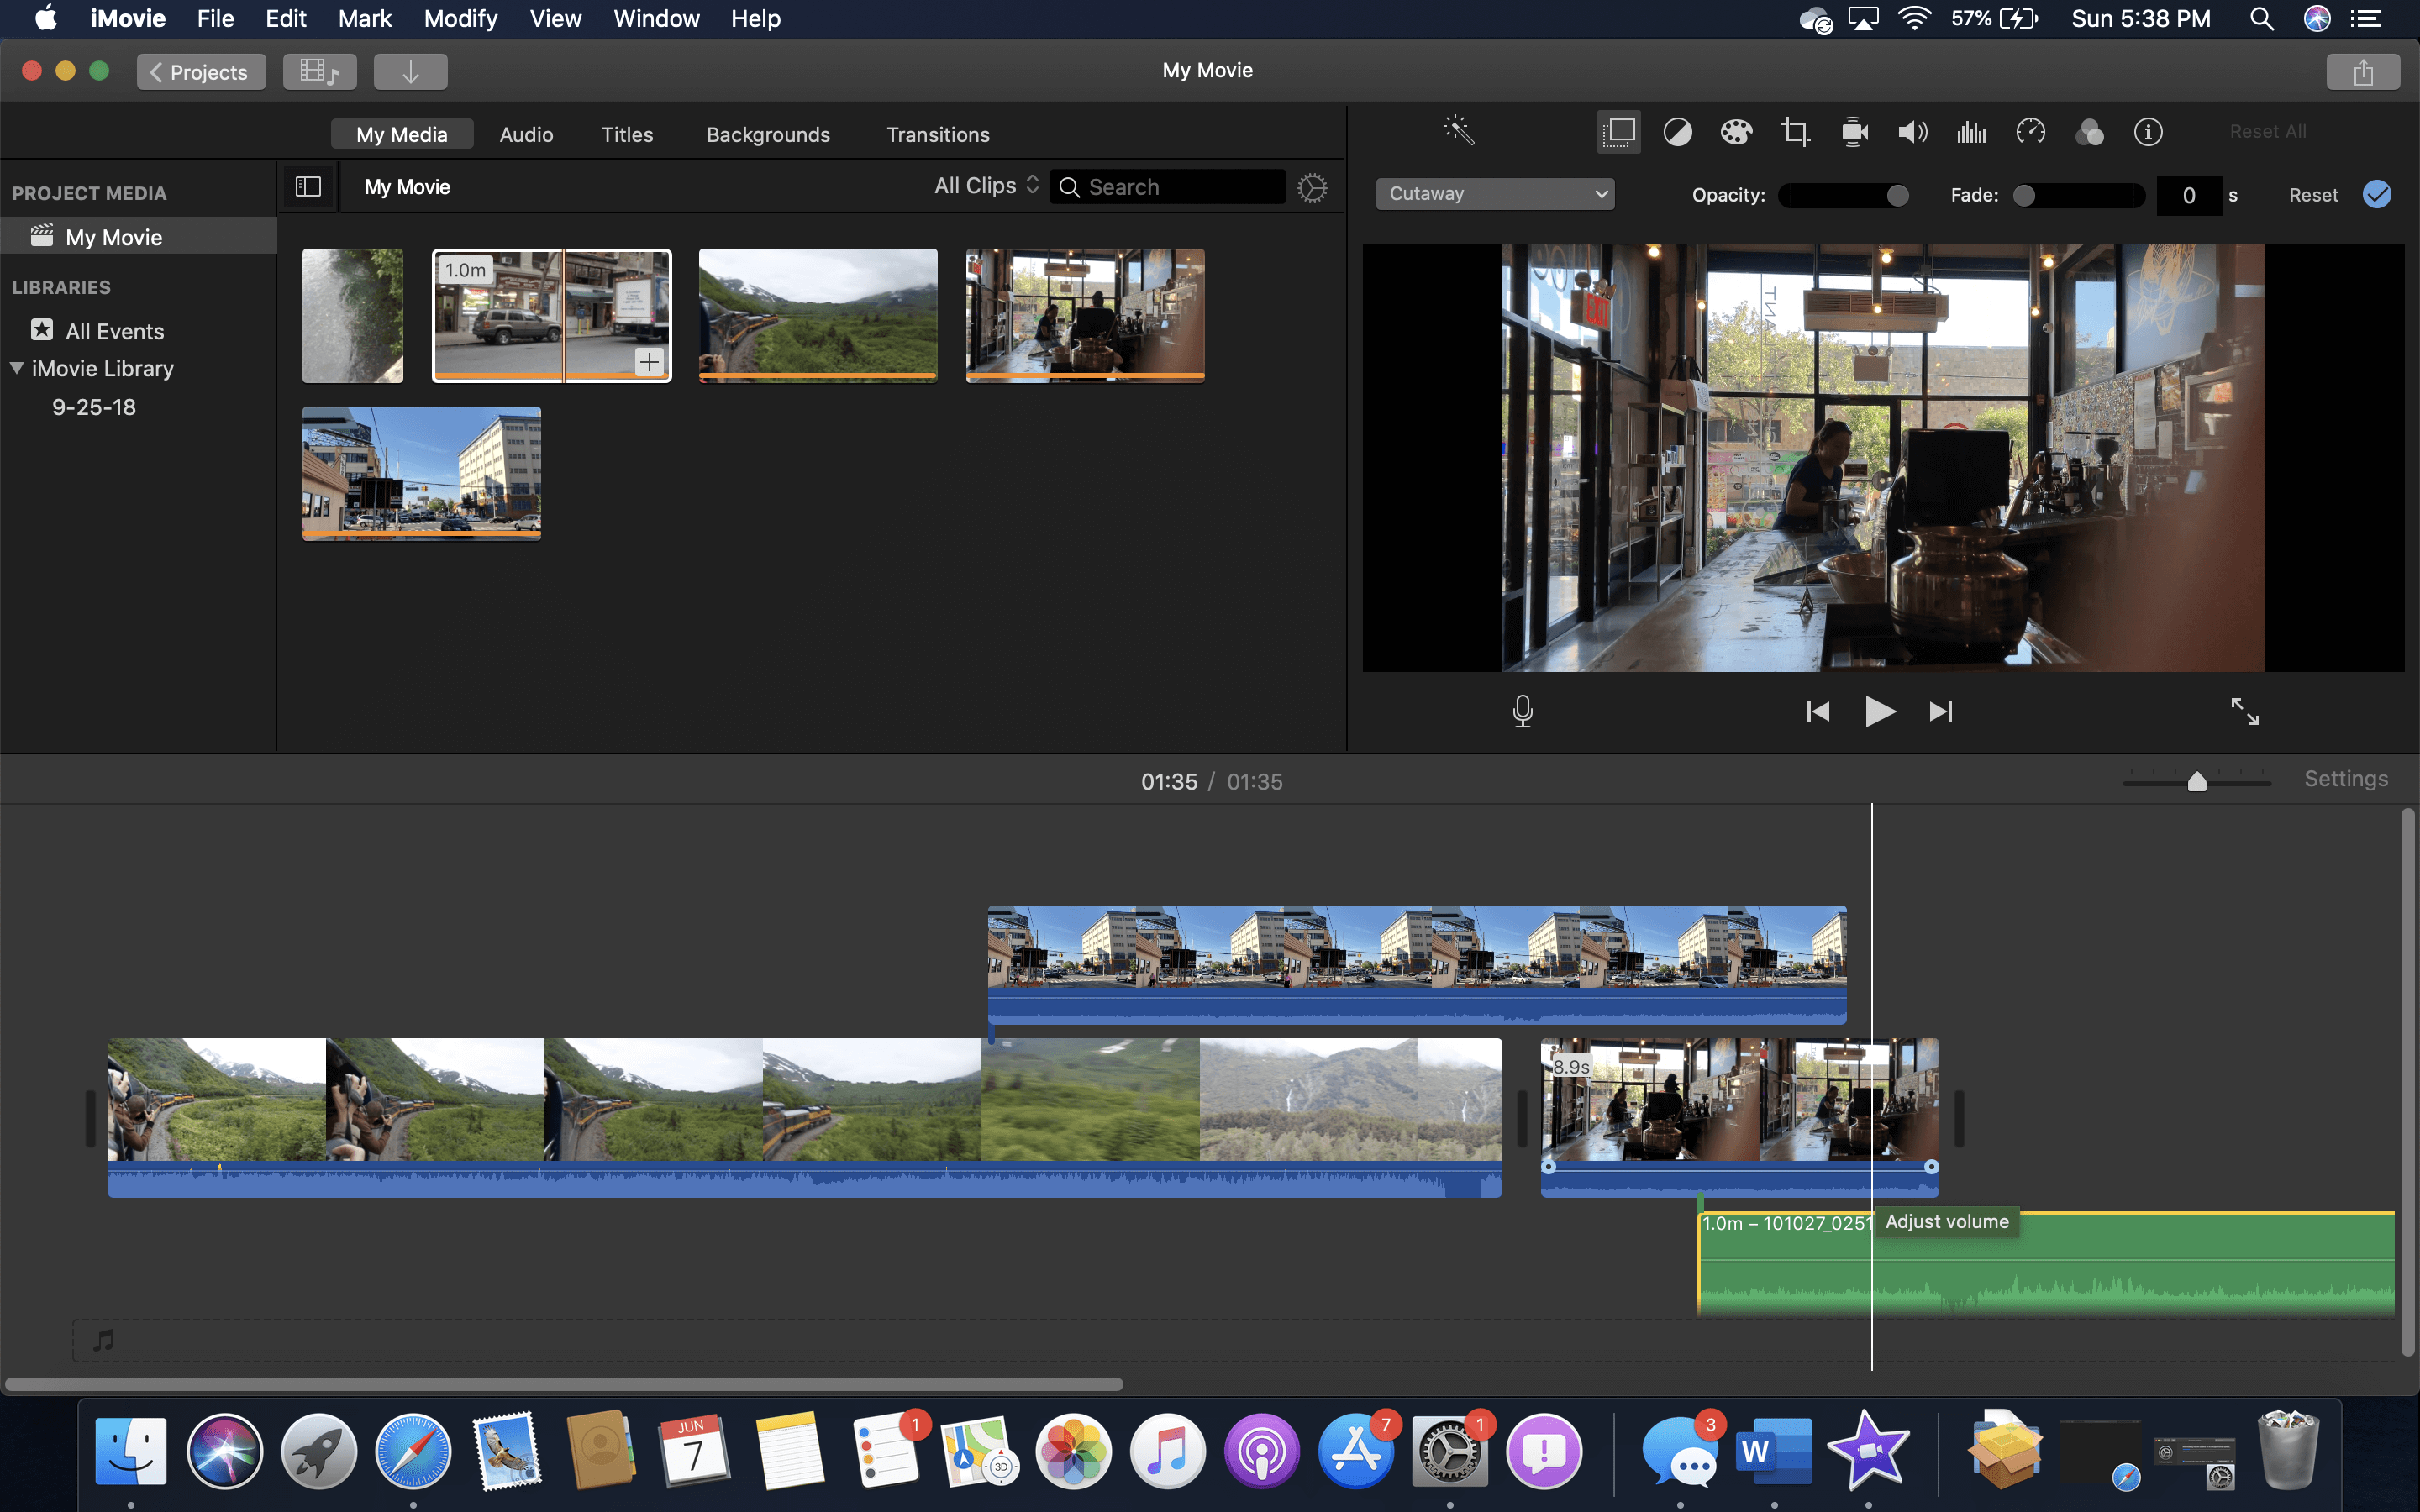Select the clip information icon
Image resolution: width=2420 pixels, height=1512 pixels.
pos(2149,133)
